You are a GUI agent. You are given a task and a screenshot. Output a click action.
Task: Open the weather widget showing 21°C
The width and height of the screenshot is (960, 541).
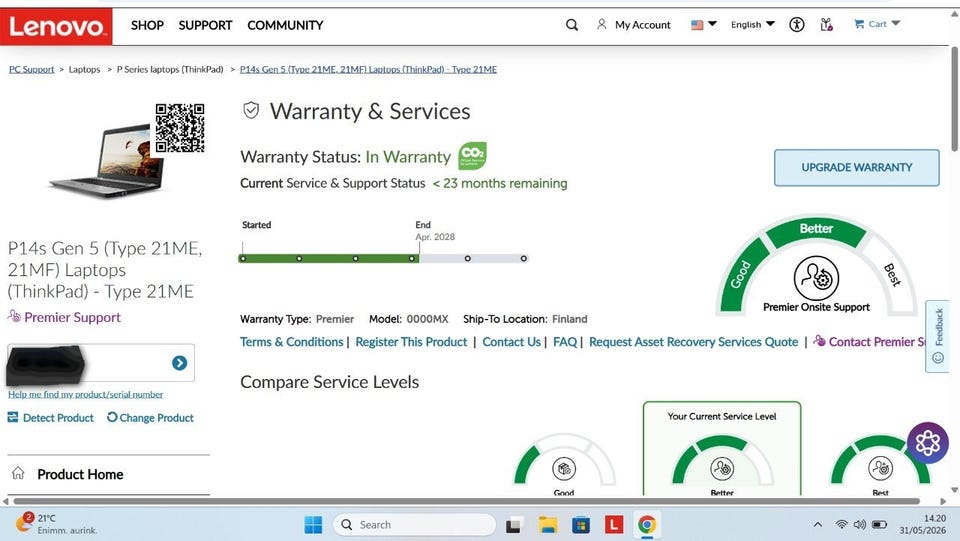click(x=56, y=524)
